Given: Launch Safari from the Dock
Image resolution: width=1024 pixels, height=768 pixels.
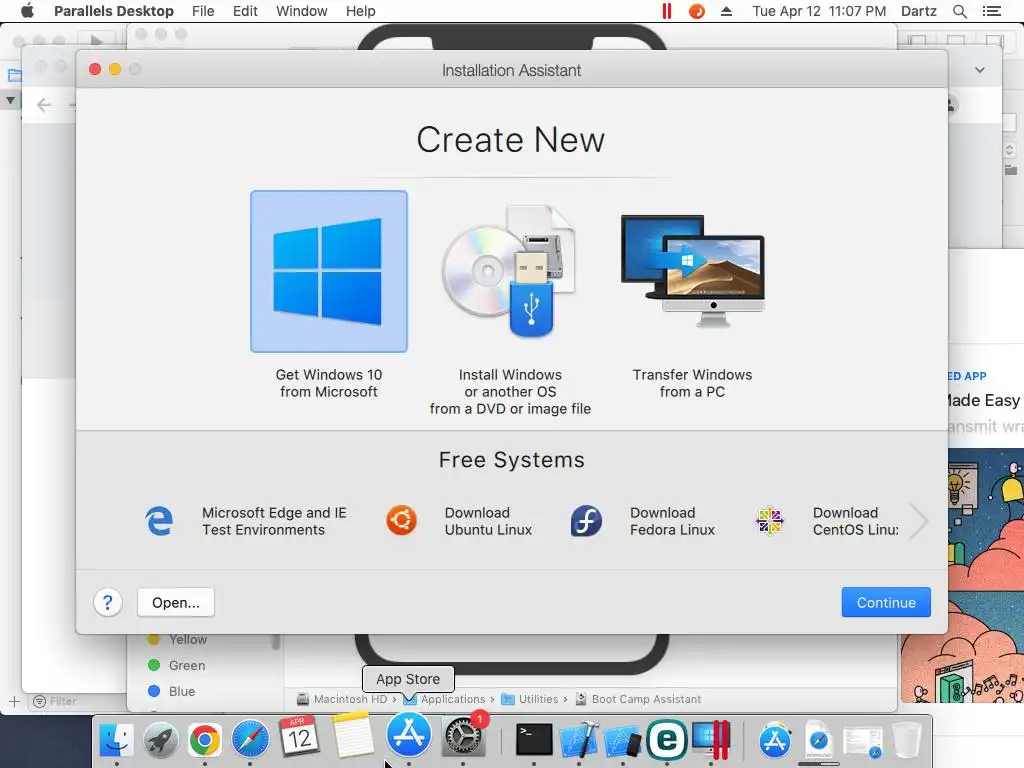Looking at the screenshot, I should point(249,739).
